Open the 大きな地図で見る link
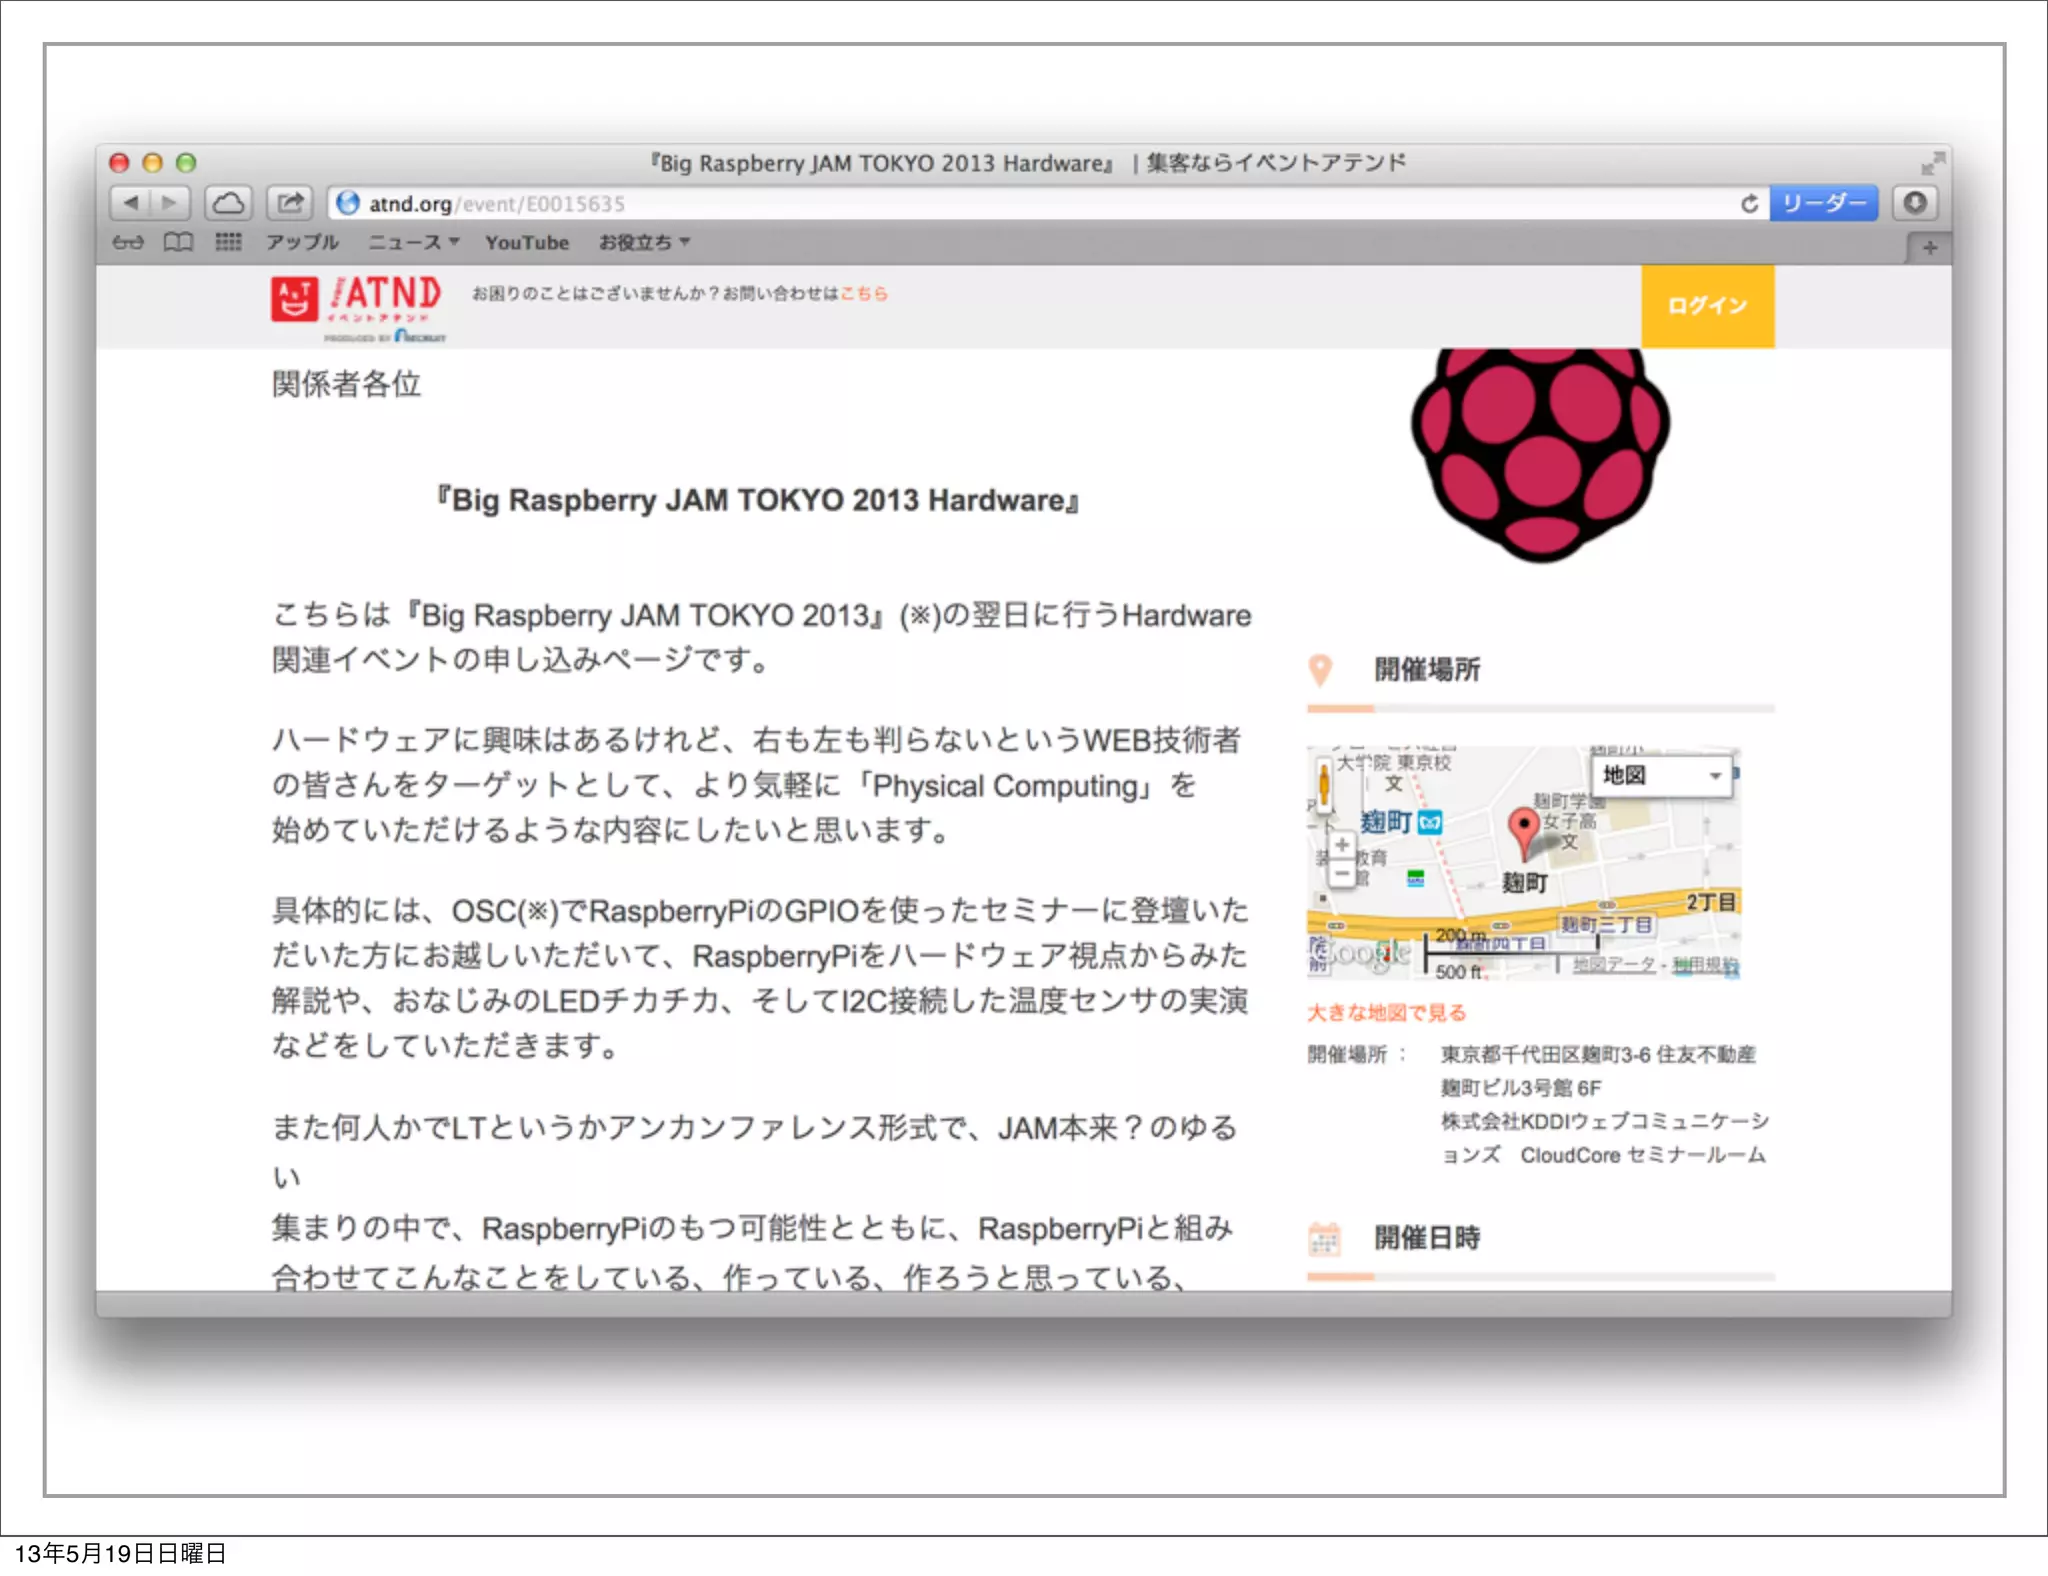The width and height of the screenshot is (2048, 1576). click(1386, 1012)
